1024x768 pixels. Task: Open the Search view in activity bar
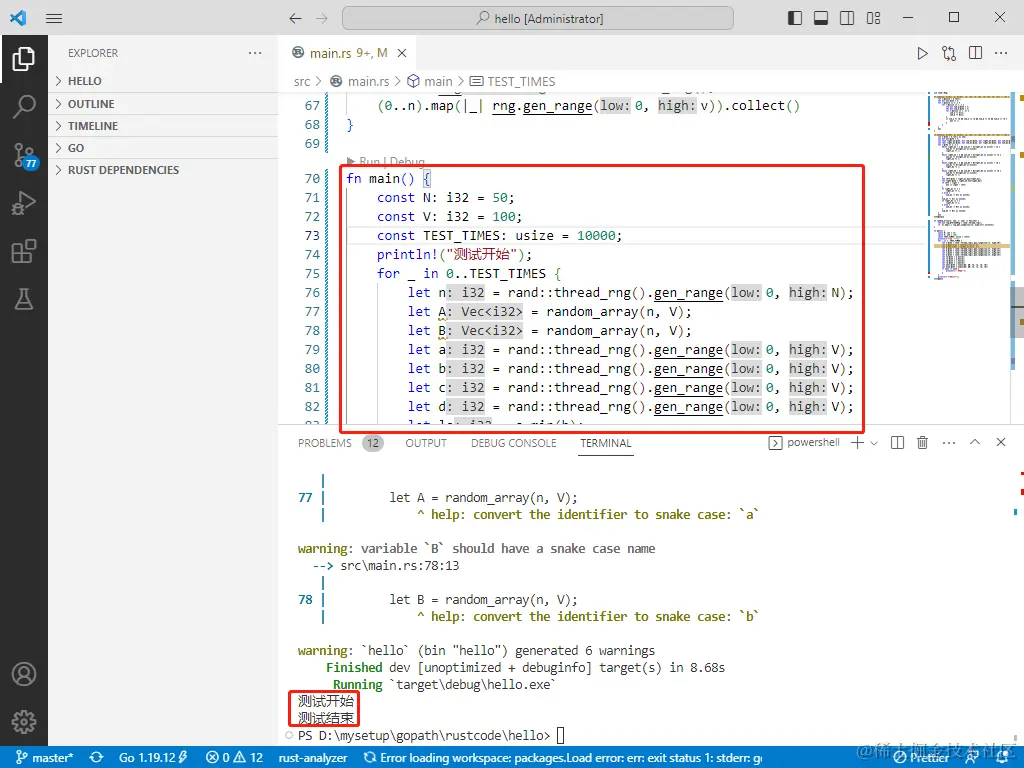pyautogui.click(x=24, y=106)
